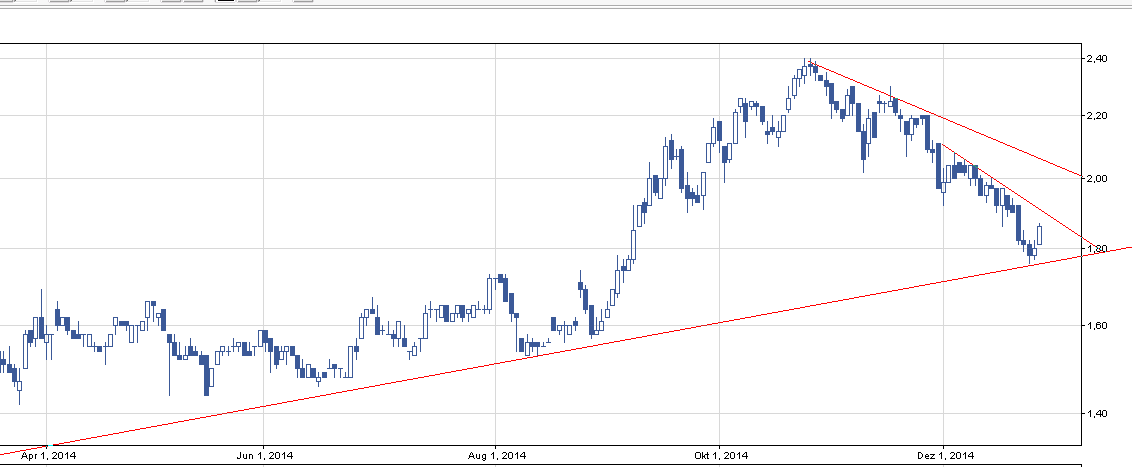Image resolution: width=1132 pixels, height=467 pixels.
Task: Select the Dez 1, 2014 date label
Action: (946, 456)
